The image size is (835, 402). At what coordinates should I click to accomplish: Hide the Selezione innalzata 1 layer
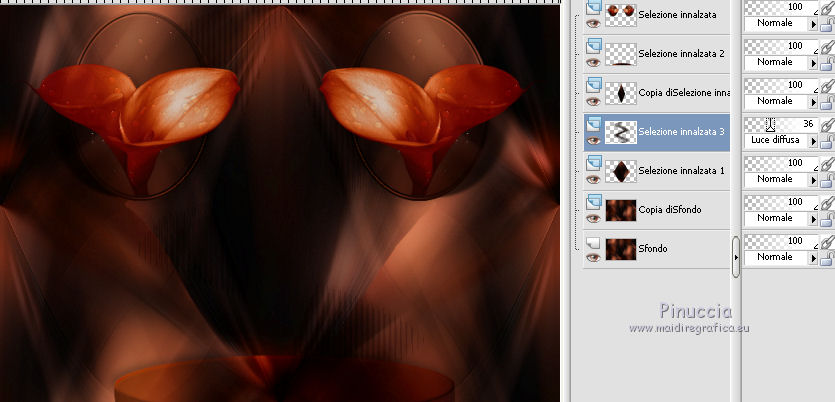(x=593, y=179)
